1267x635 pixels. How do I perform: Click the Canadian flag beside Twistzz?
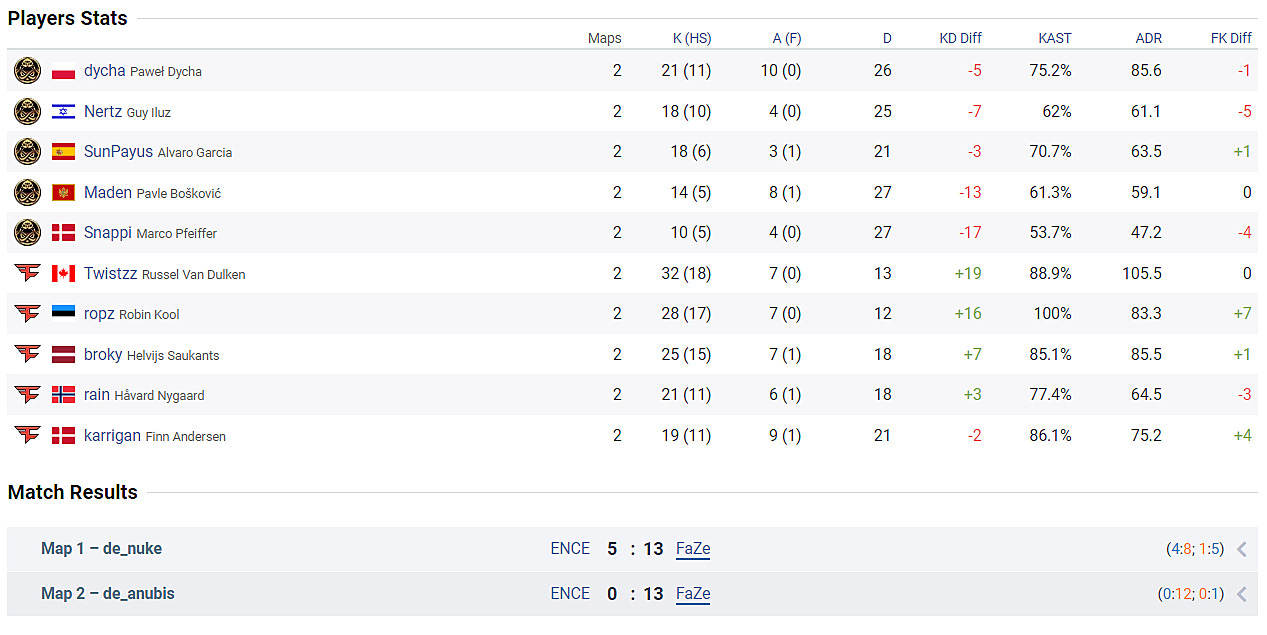[63, 273]
